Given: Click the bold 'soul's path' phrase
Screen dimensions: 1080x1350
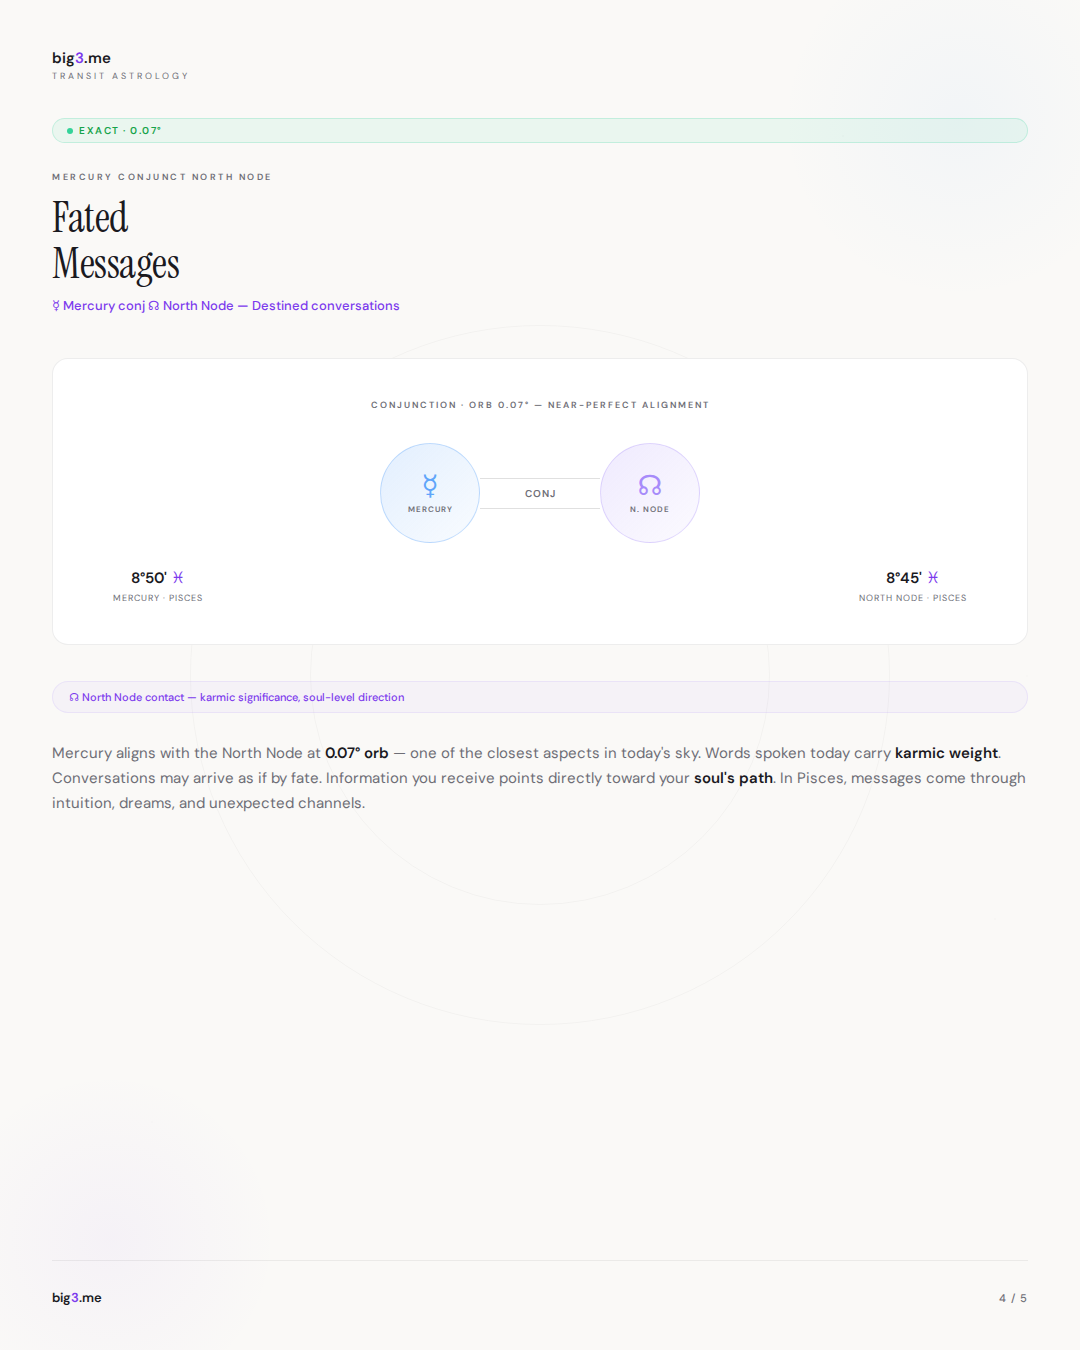Looking at the screenshot, I should (733, 778).
